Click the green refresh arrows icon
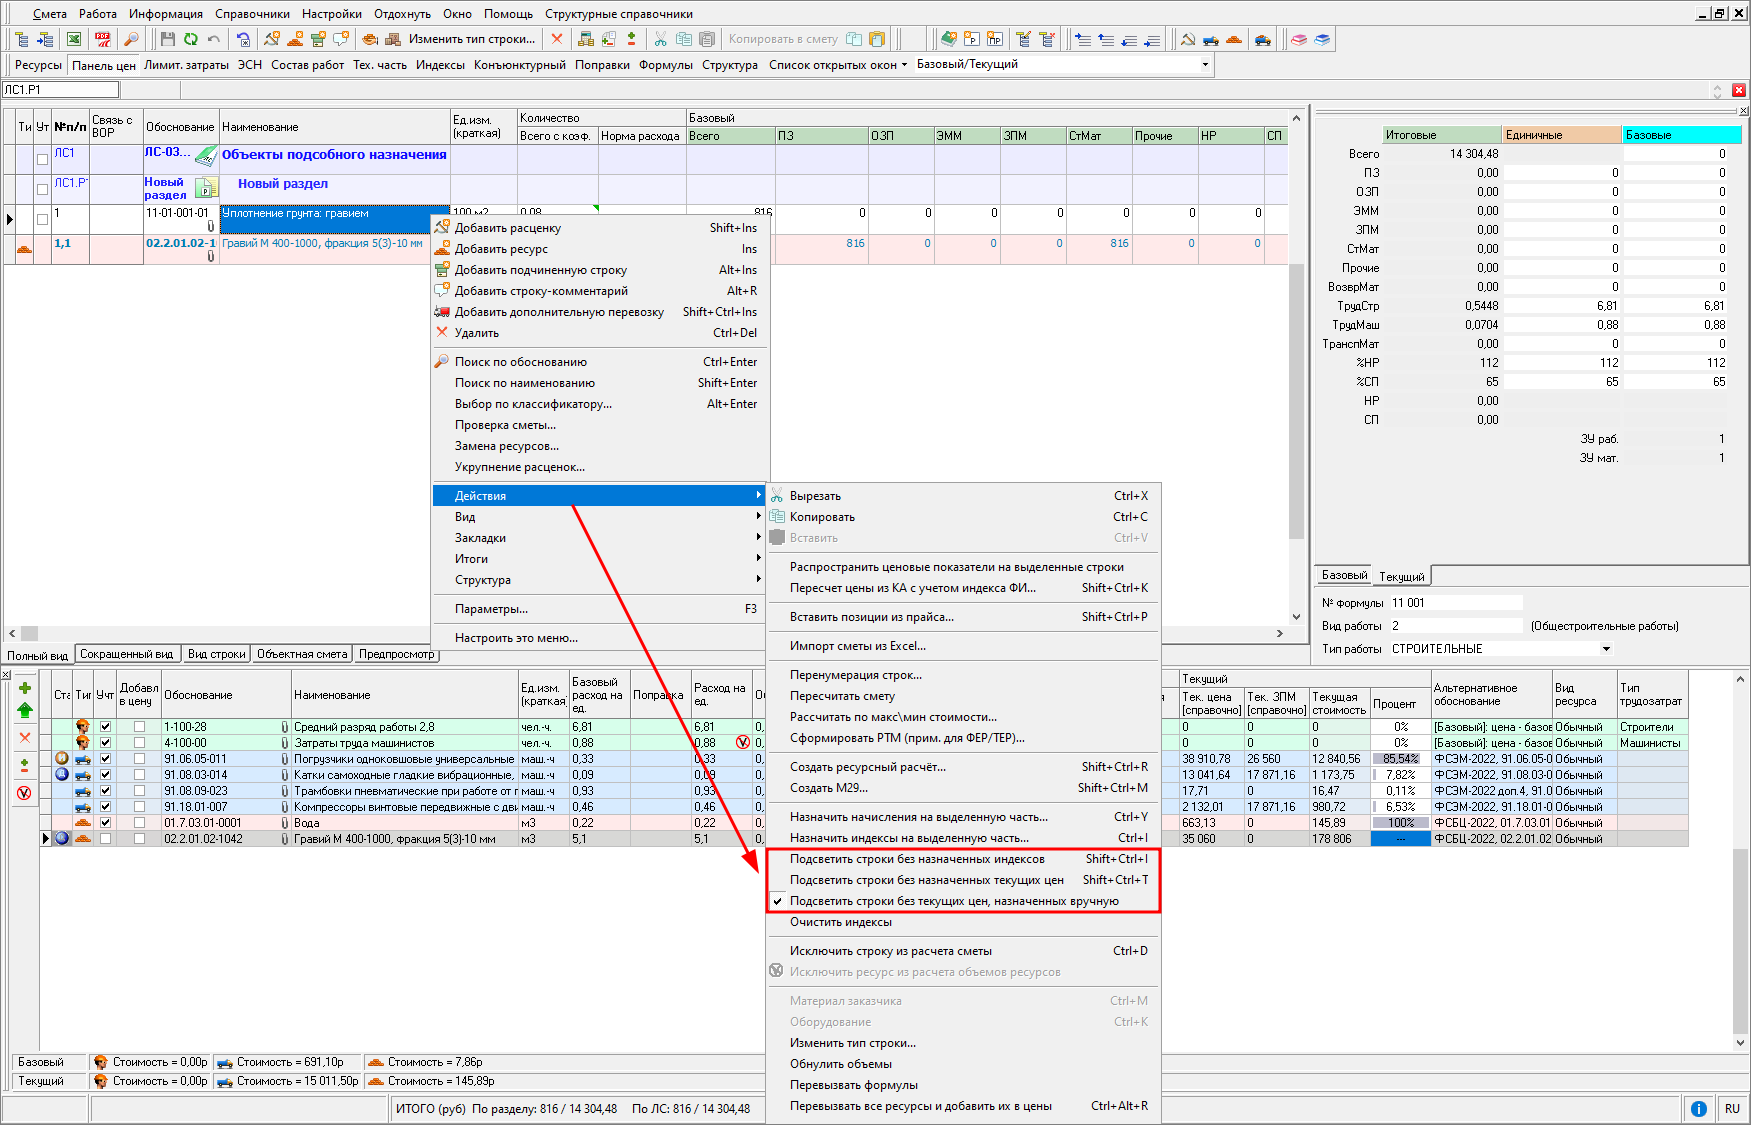1751x1125 pixels. click(x=190, y=39)
